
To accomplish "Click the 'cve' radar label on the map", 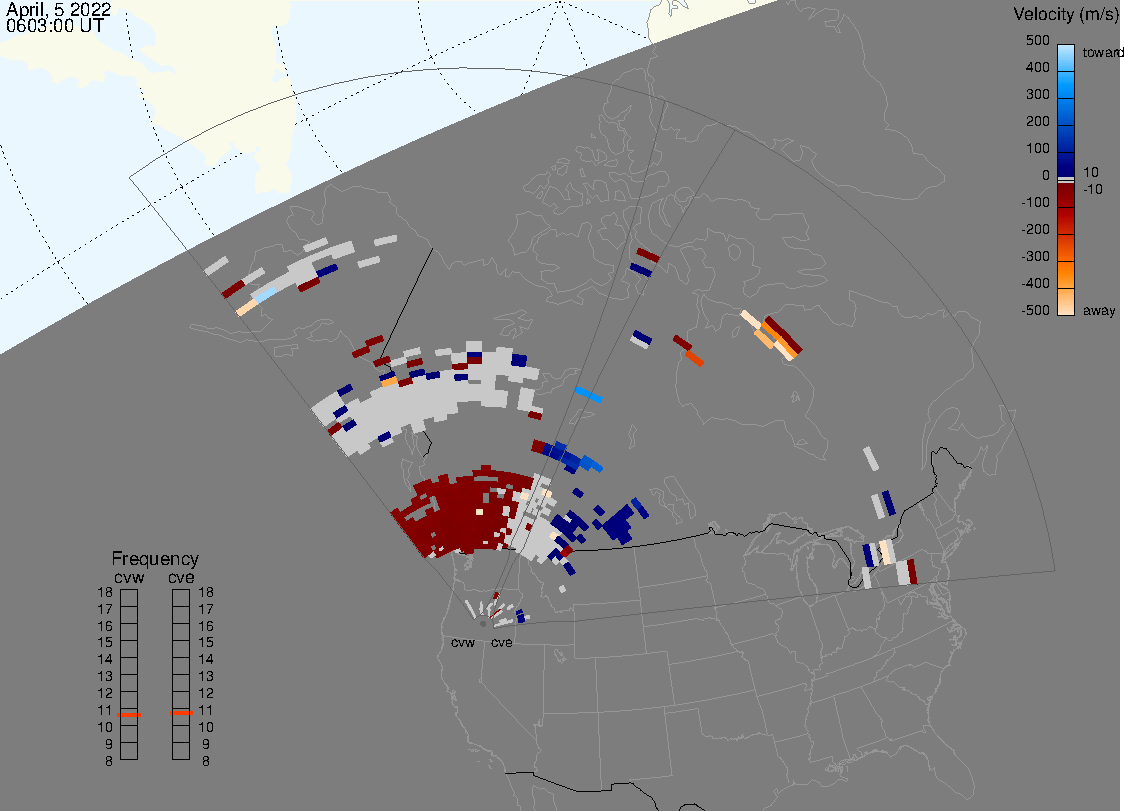I will (502, 642).
